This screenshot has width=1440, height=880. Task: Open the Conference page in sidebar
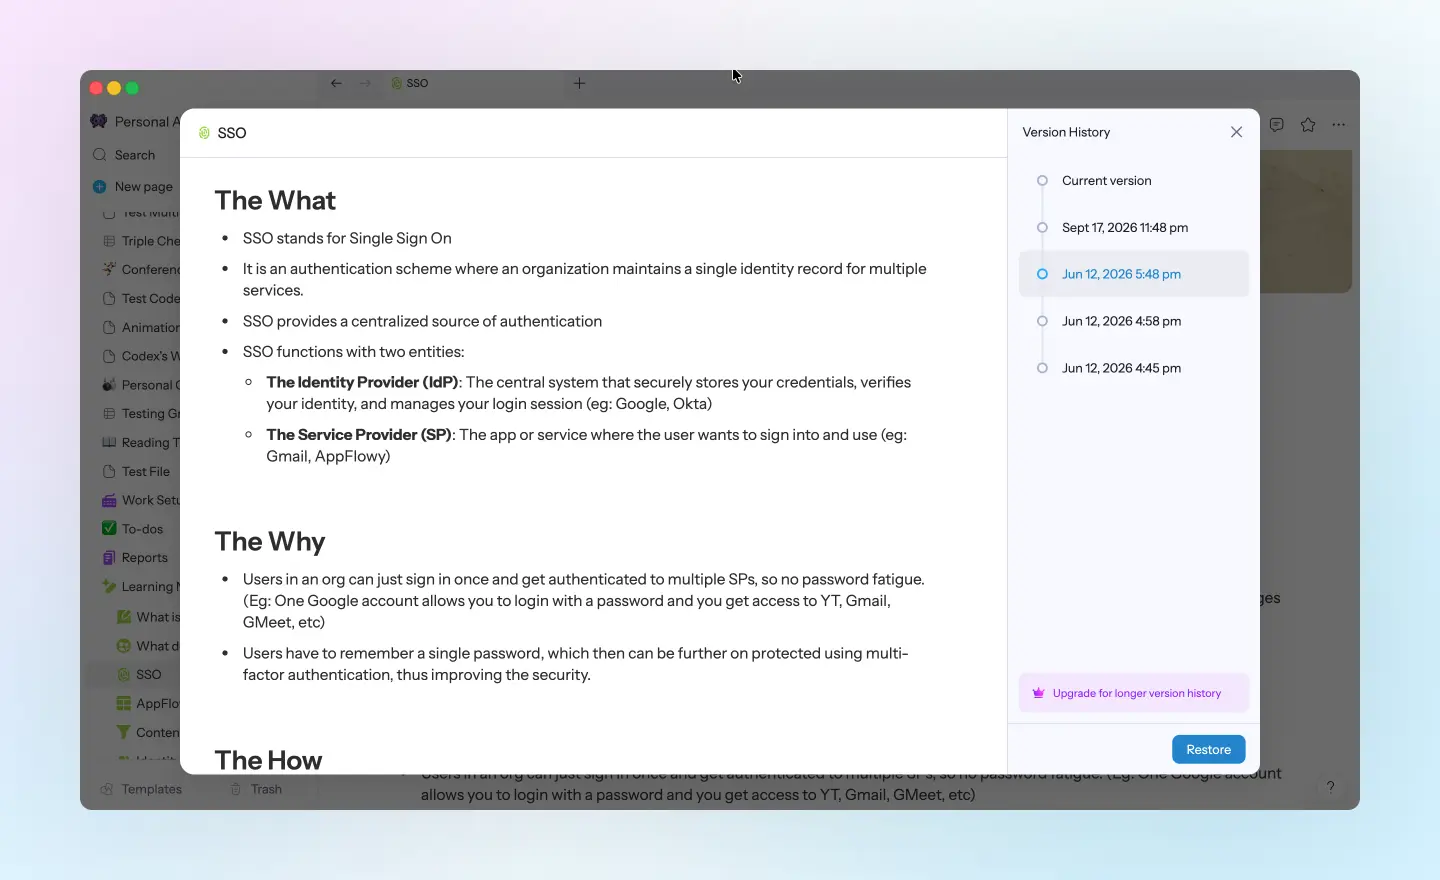pos(141,270)
